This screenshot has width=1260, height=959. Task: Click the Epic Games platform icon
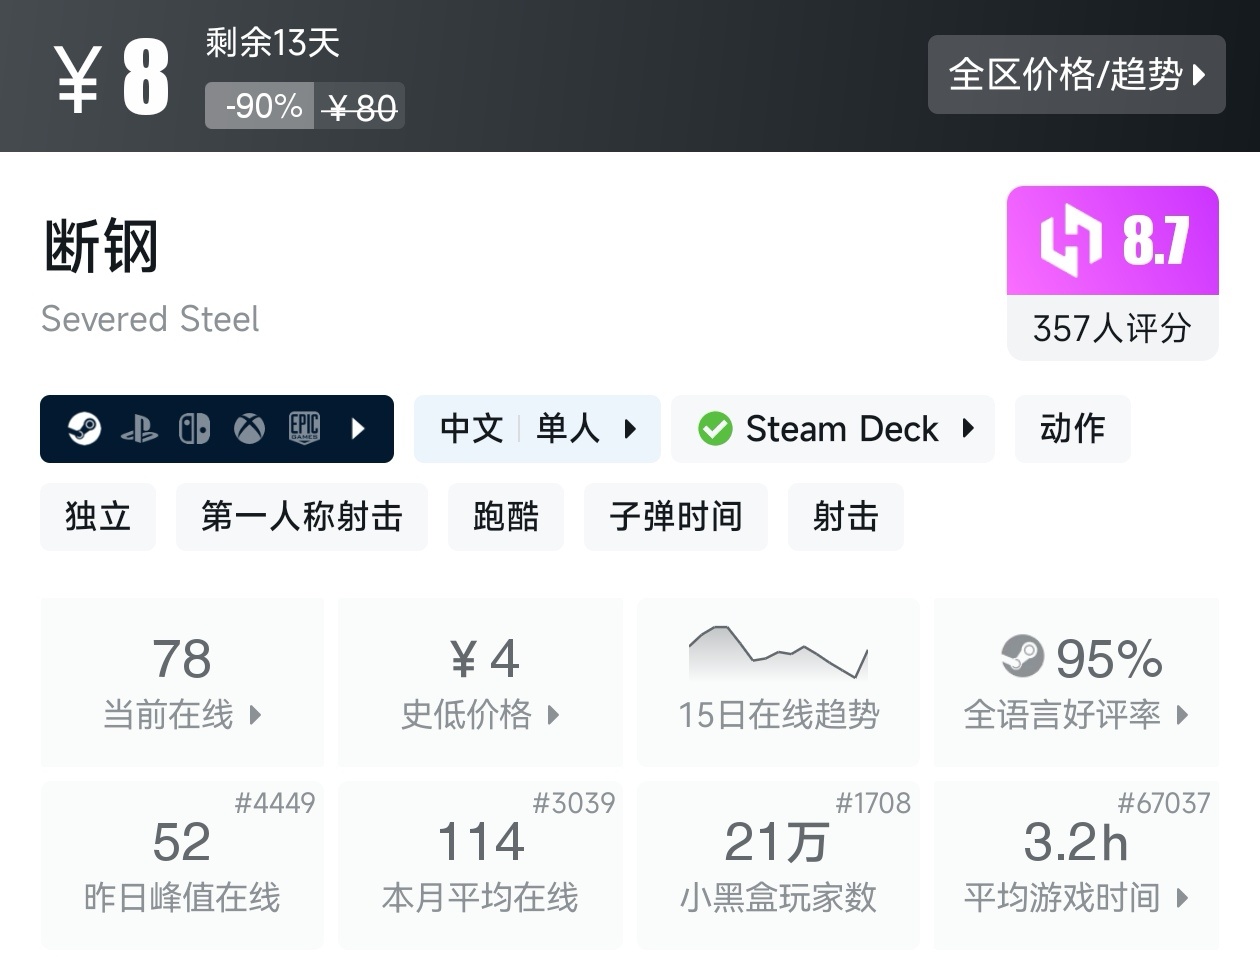point(304,428)
